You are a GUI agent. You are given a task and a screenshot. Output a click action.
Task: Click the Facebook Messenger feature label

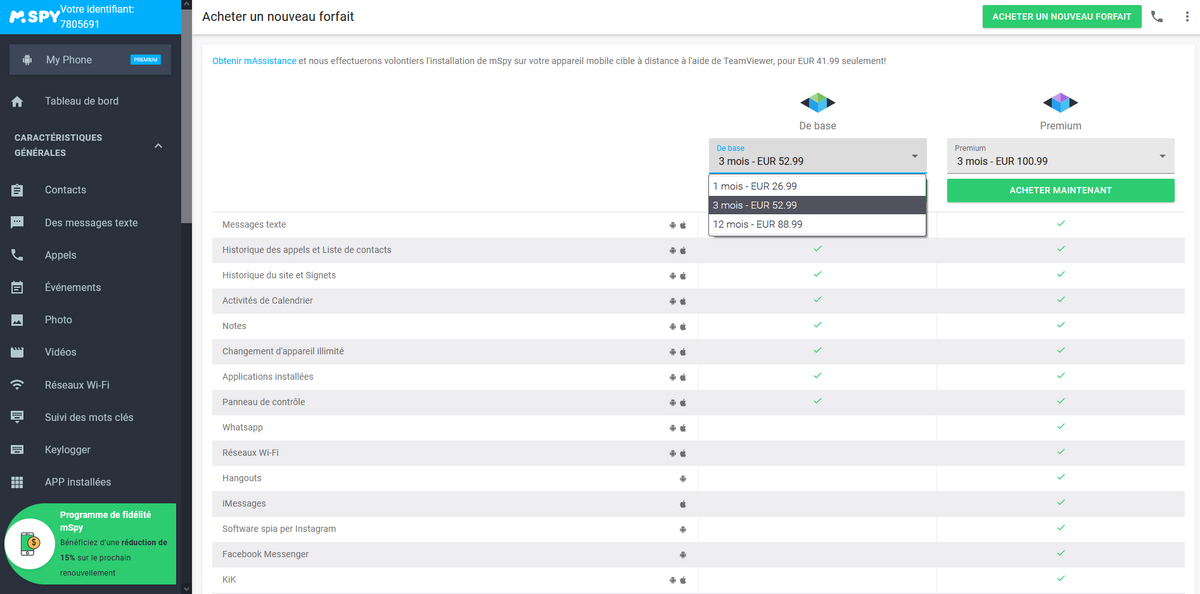point(266,554)
